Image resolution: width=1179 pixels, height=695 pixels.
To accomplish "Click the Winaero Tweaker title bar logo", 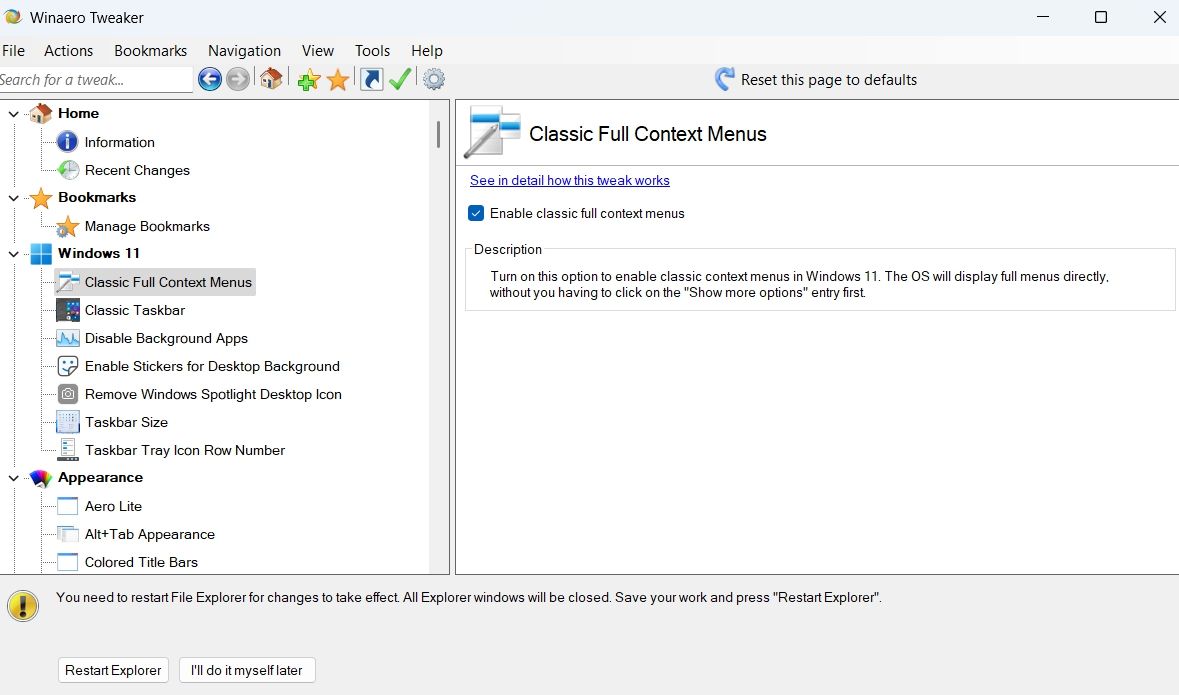I will (x=13, y=16).
